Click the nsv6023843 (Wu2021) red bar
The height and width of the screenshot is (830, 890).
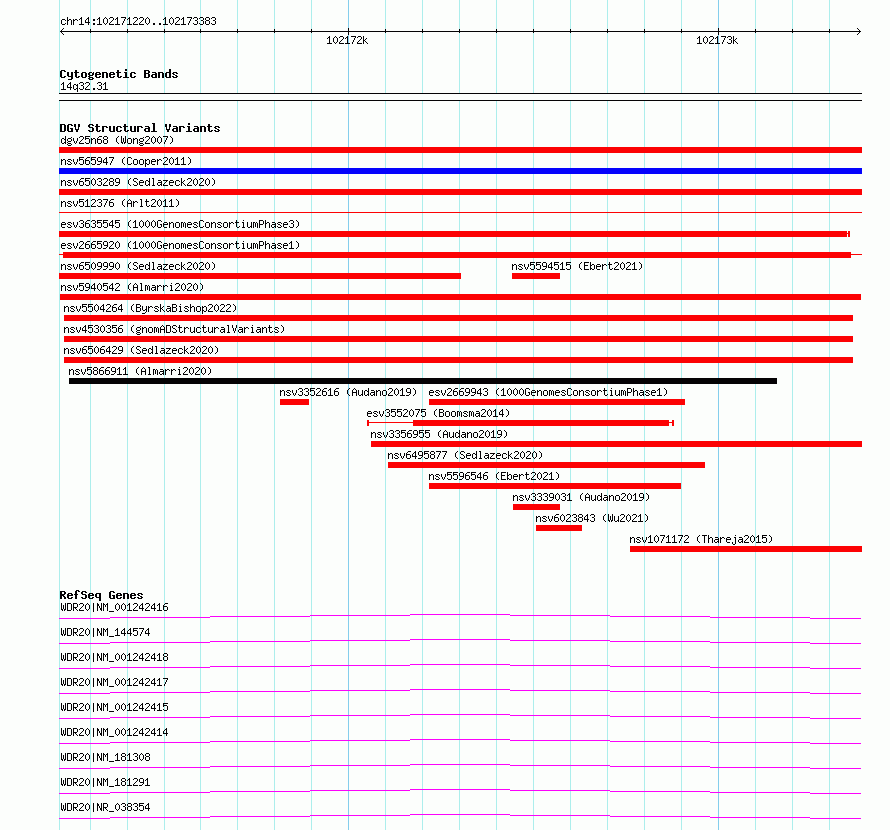559,528
